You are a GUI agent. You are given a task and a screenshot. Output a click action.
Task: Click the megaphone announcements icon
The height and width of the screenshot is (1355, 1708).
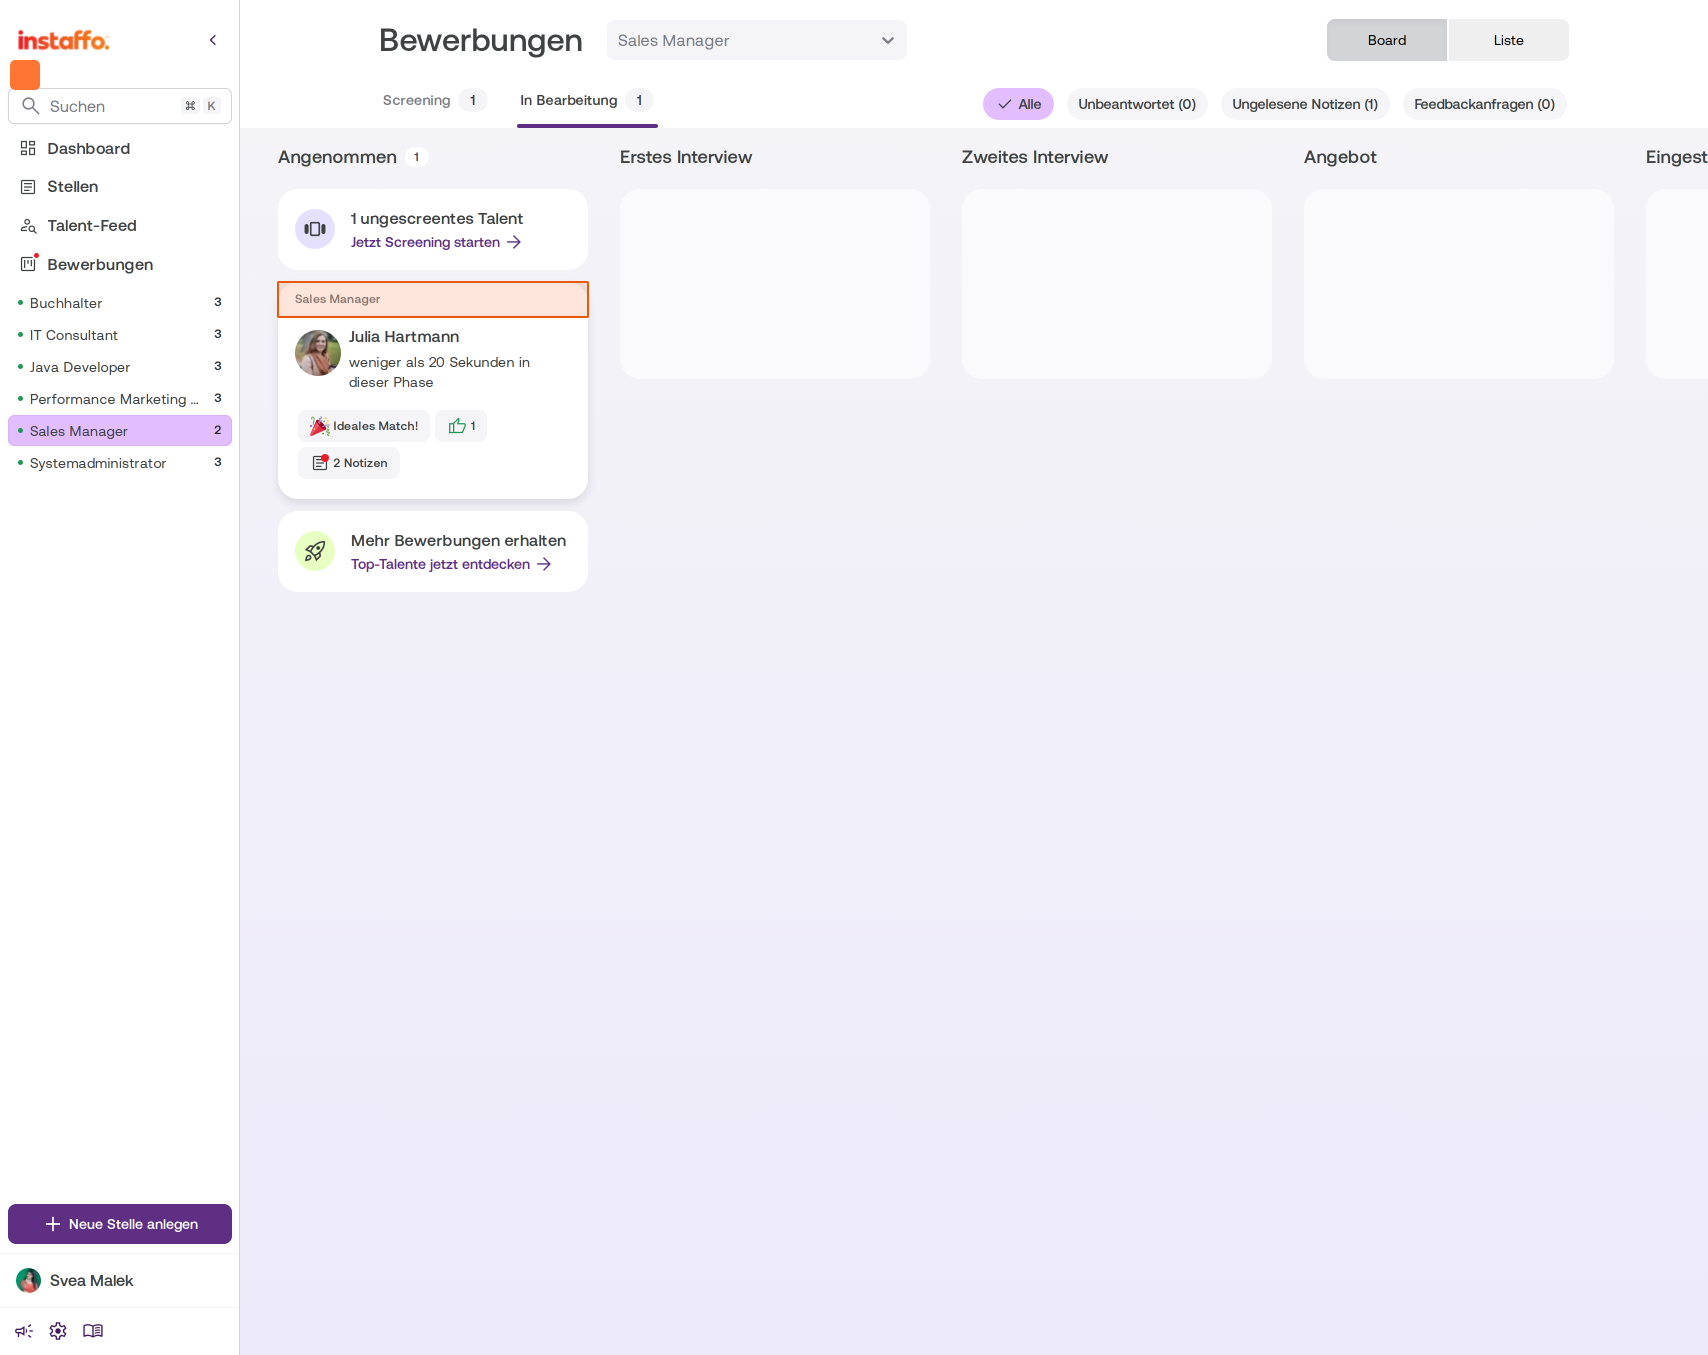(x=24, y=1331)
